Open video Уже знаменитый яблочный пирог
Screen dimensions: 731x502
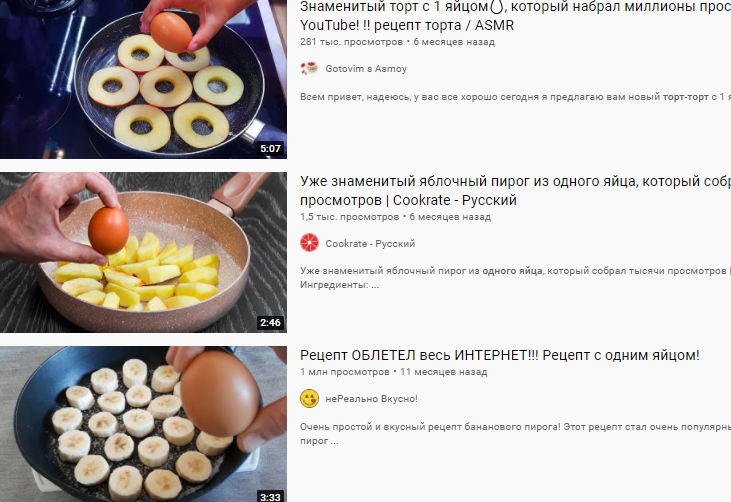click(515, 190)
